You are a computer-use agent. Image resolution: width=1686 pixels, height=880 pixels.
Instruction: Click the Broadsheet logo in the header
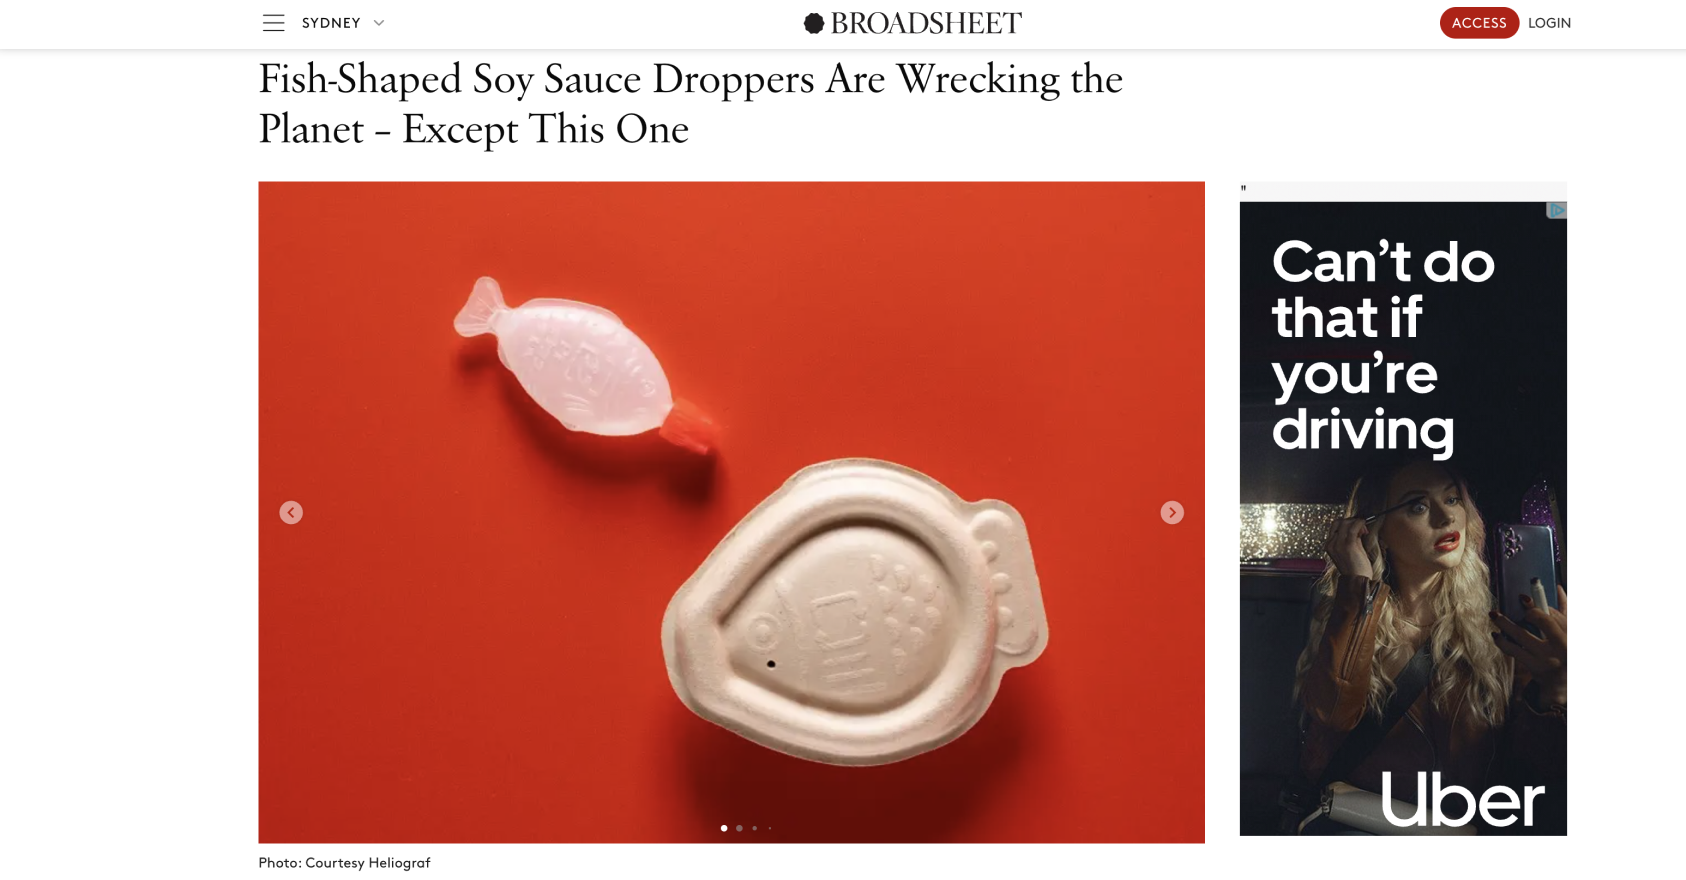[913, 23]
